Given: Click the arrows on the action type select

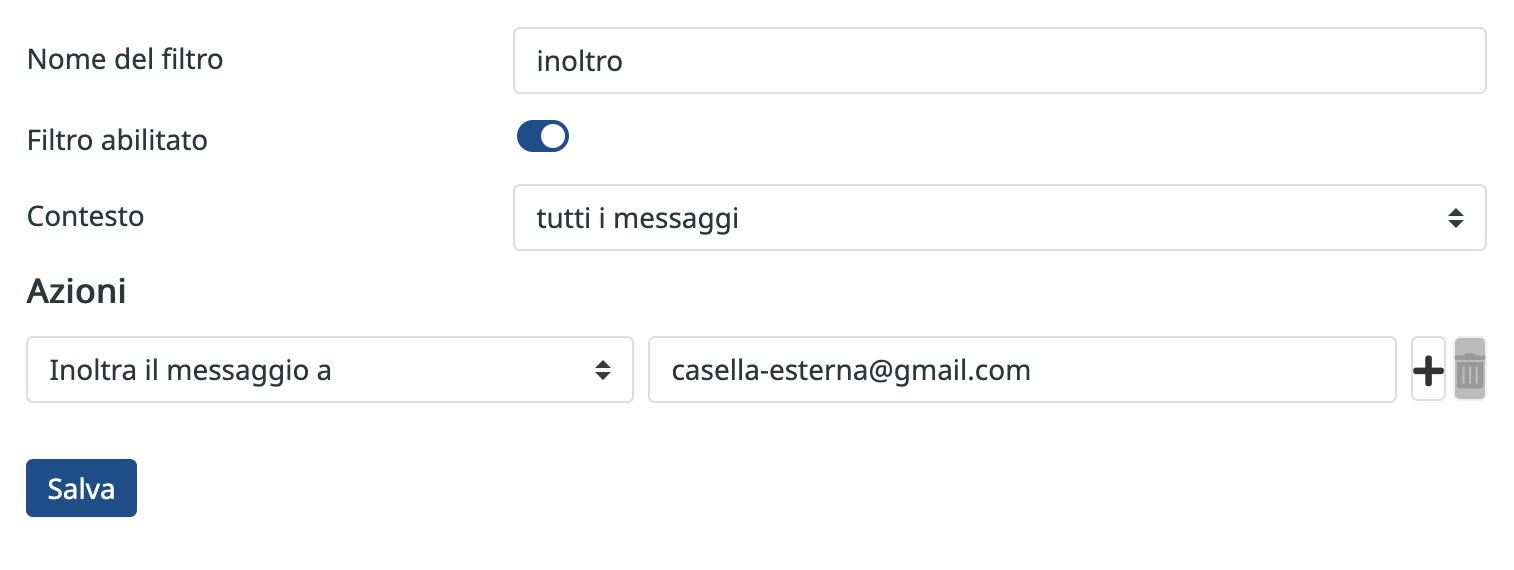Looking at the screenshot, I should 603,370.
